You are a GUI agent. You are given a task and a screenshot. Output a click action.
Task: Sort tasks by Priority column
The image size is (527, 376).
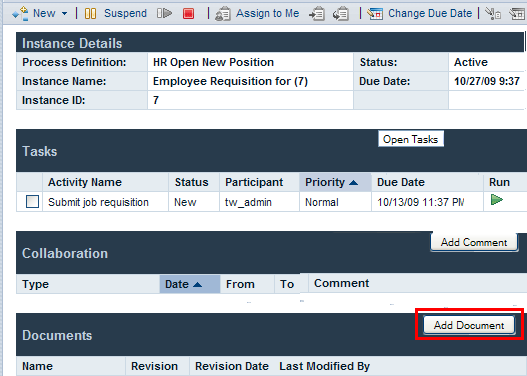point(335,182)
